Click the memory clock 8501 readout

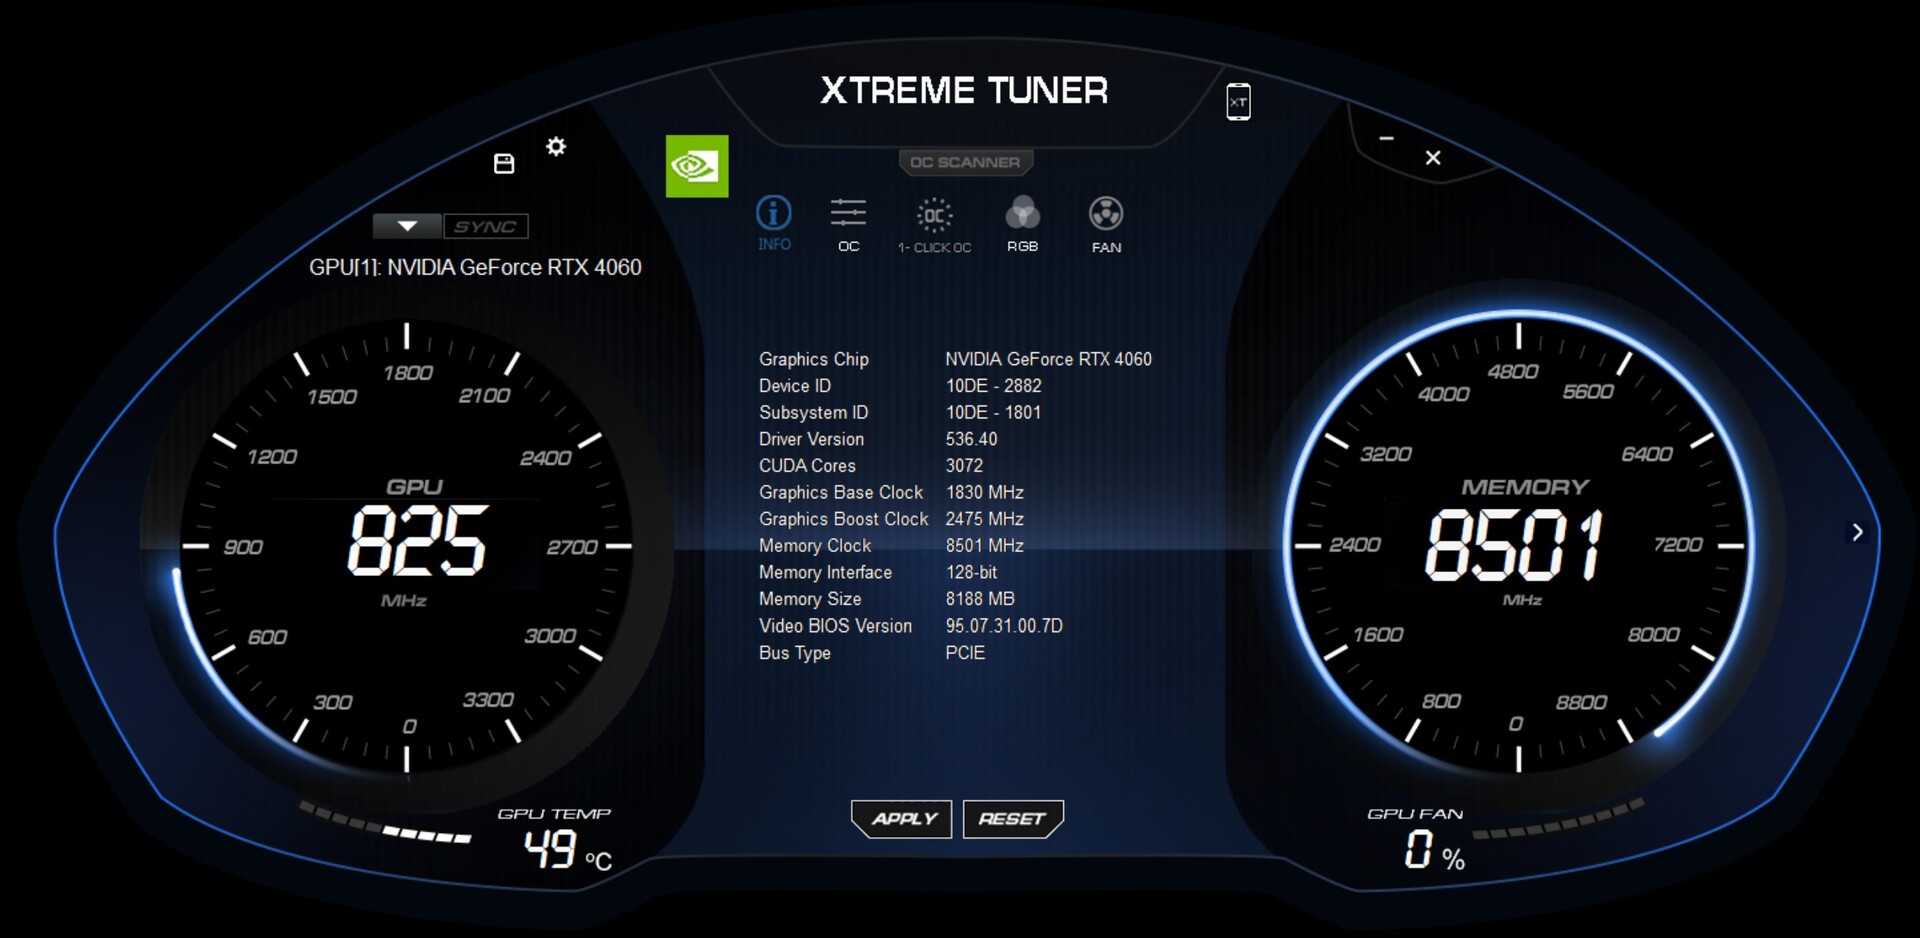tap(1514, 545)
